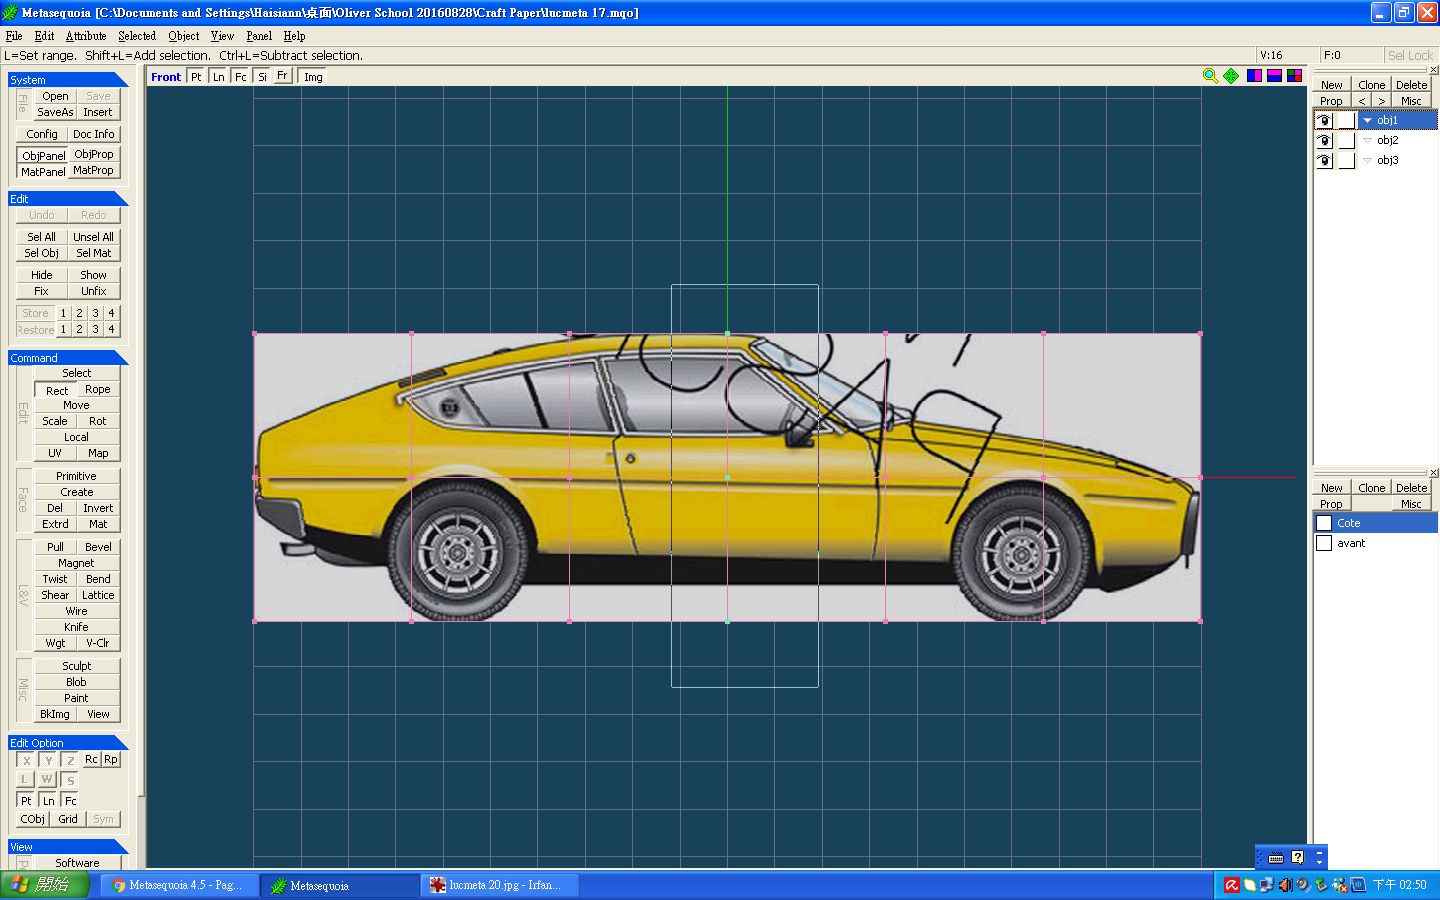Screen dimensions: 1440x900
Task: Collapse the Edit Option panel header
Action: 68,742
